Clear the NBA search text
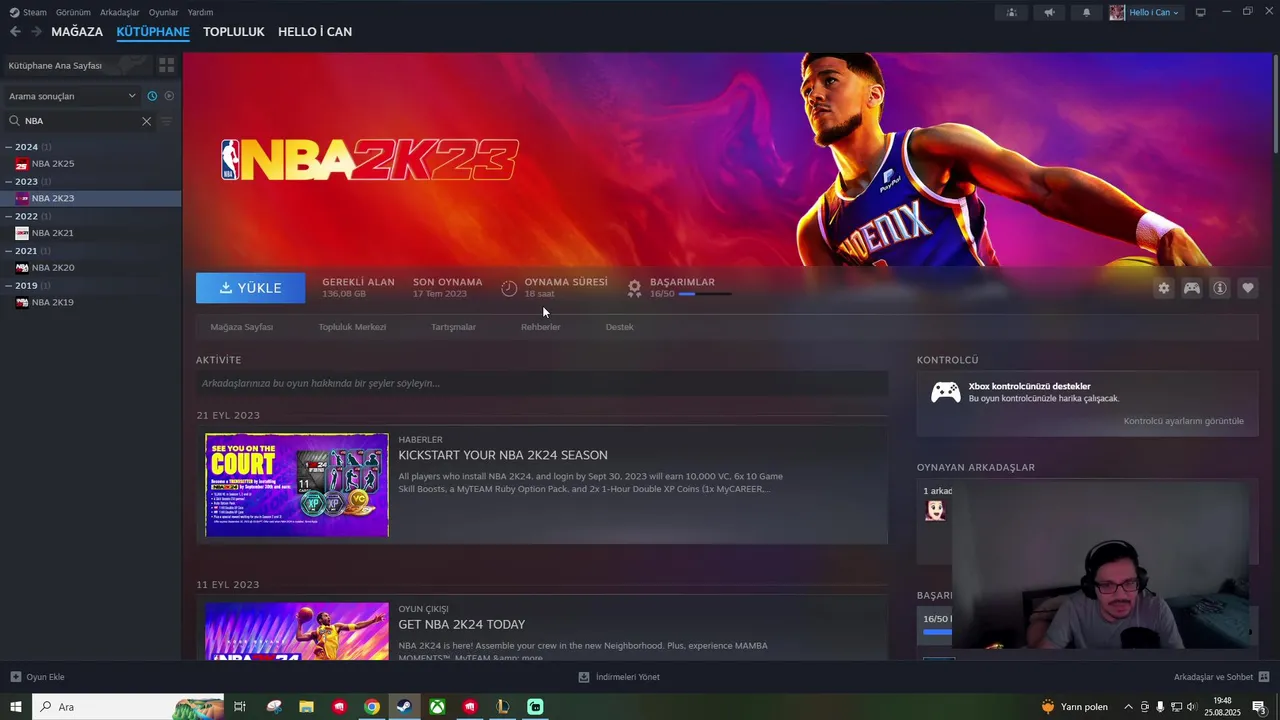 (146, 121)
